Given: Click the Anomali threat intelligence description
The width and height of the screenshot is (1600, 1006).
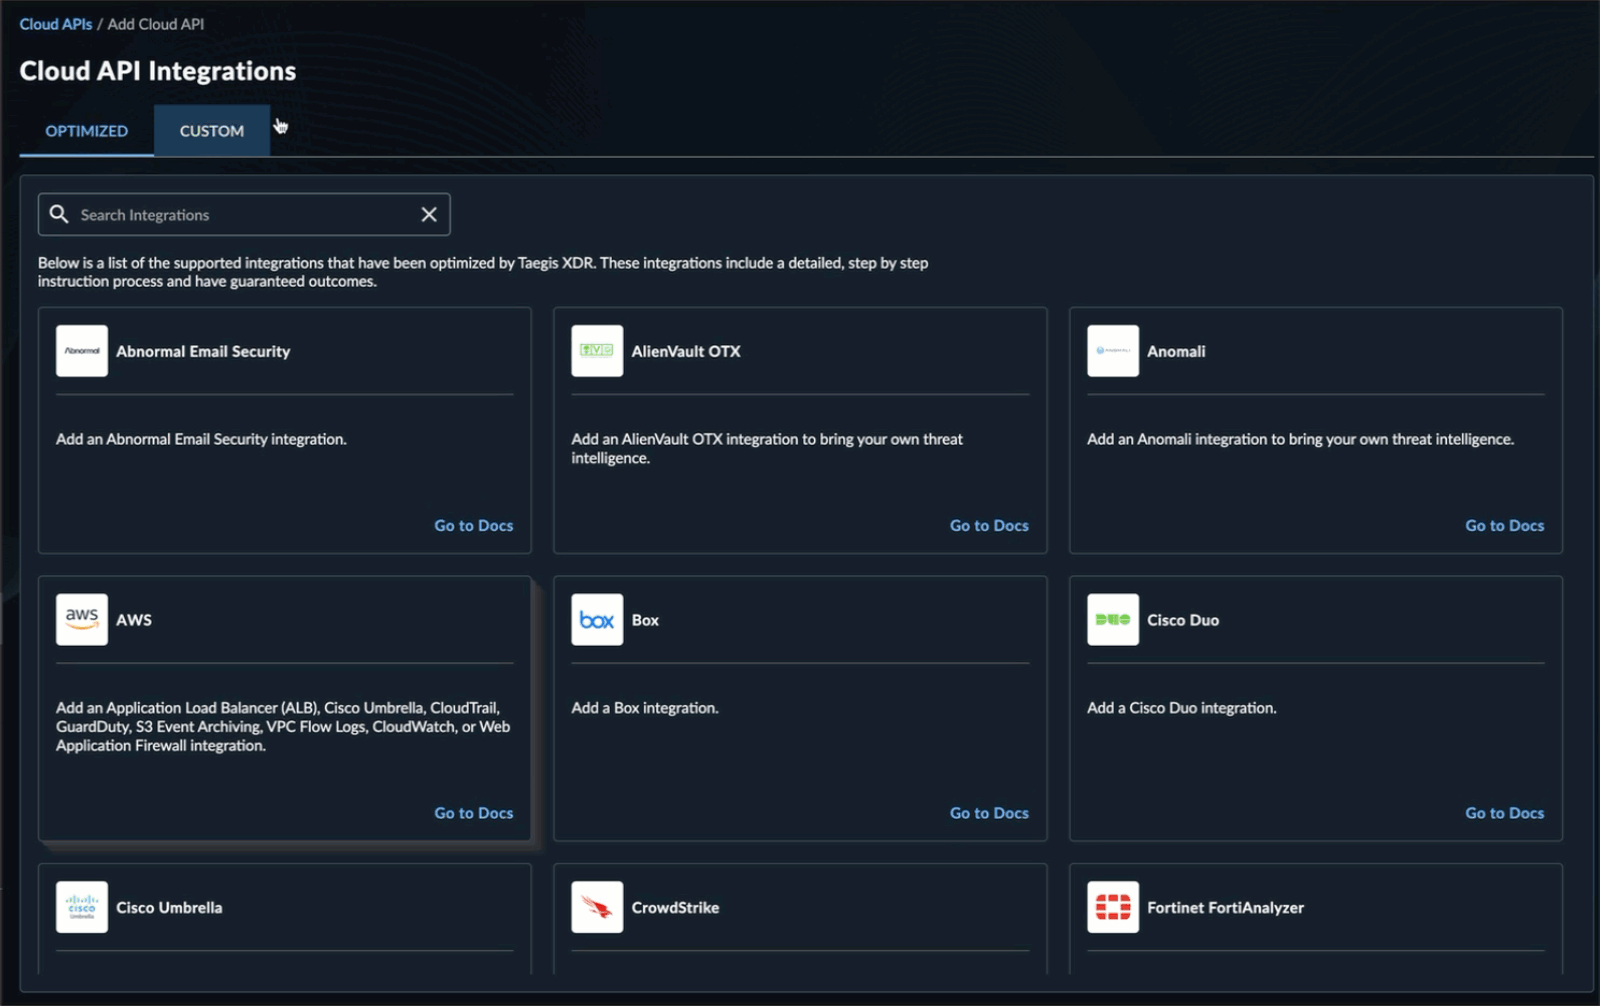Looking at the screenshot, I should tap(1300, 439).
